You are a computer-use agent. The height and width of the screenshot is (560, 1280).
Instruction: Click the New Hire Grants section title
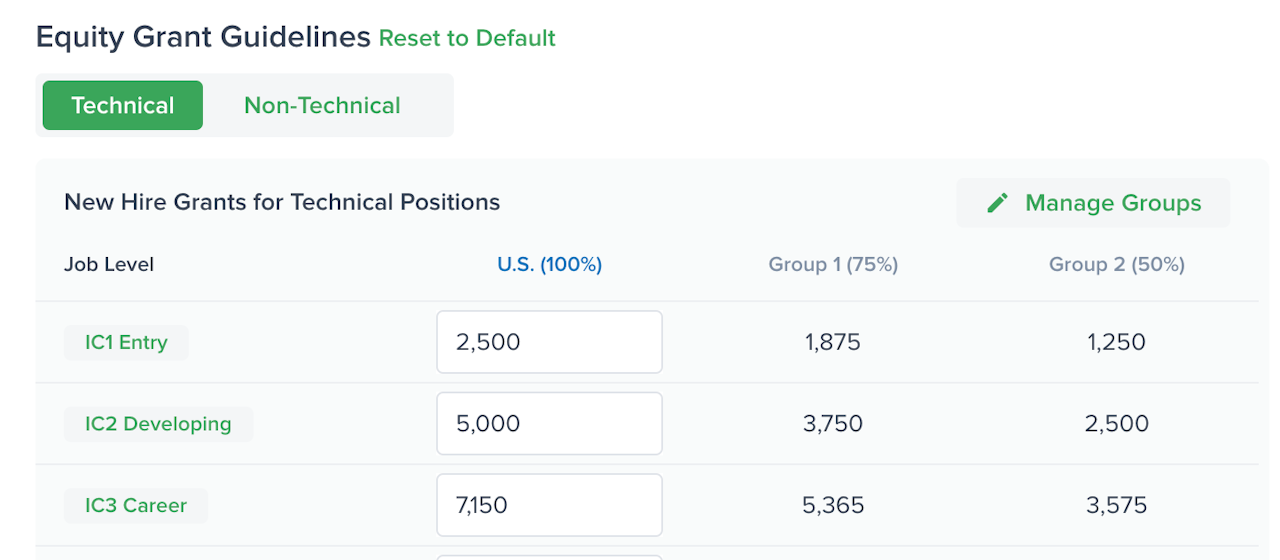click(x=282, y=202)
